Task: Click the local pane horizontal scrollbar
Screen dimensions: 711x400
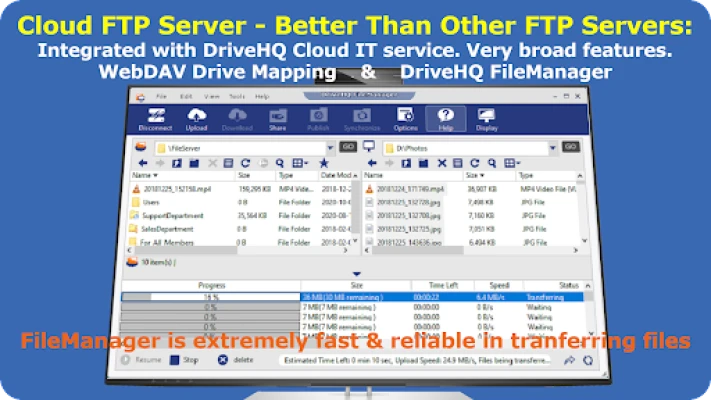Action: pyautogui.click(x=471, y=250)
